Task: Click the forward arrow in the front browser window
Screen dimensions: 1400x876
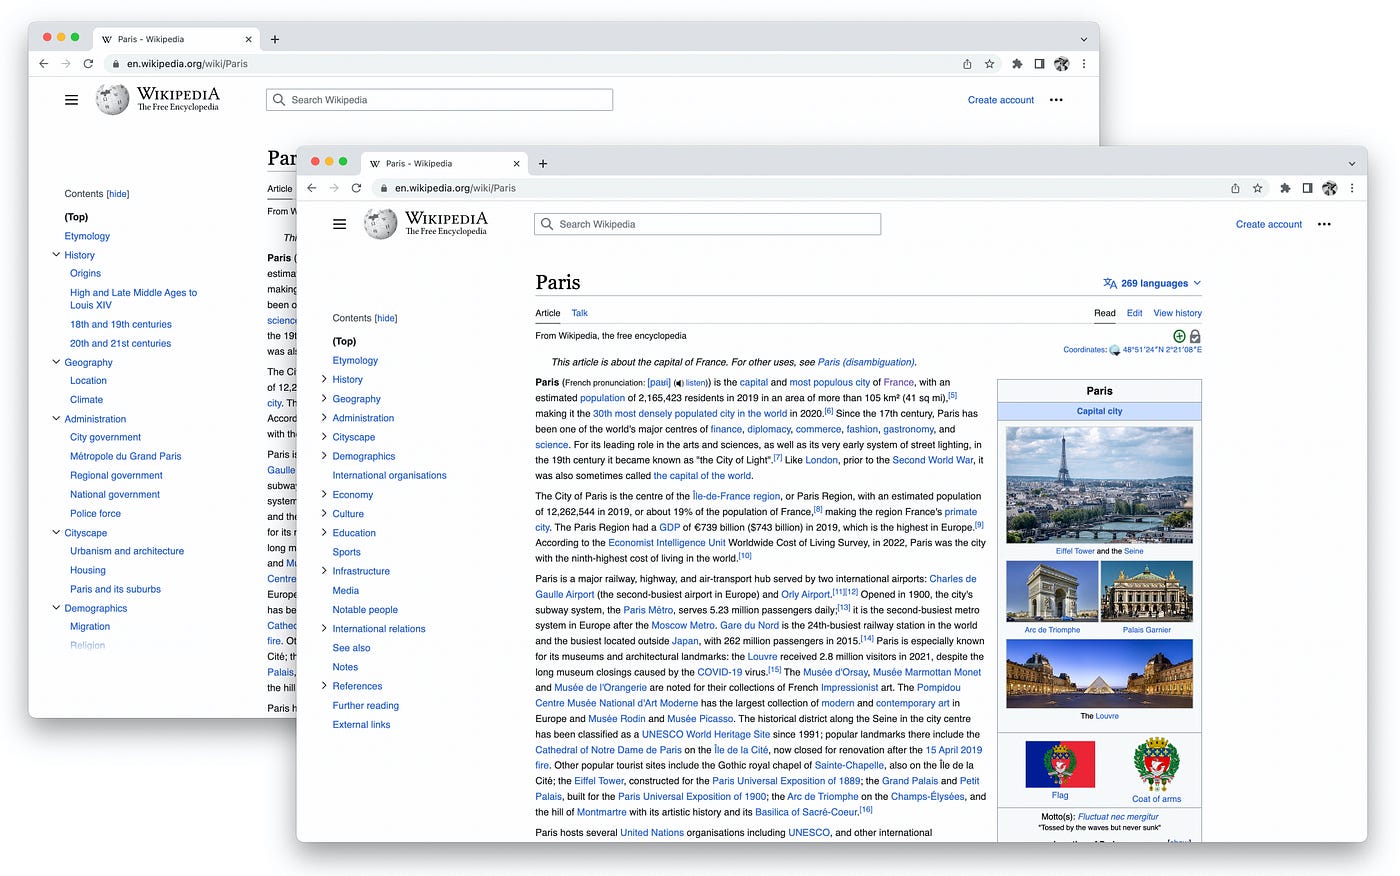Action: point(334,188)
